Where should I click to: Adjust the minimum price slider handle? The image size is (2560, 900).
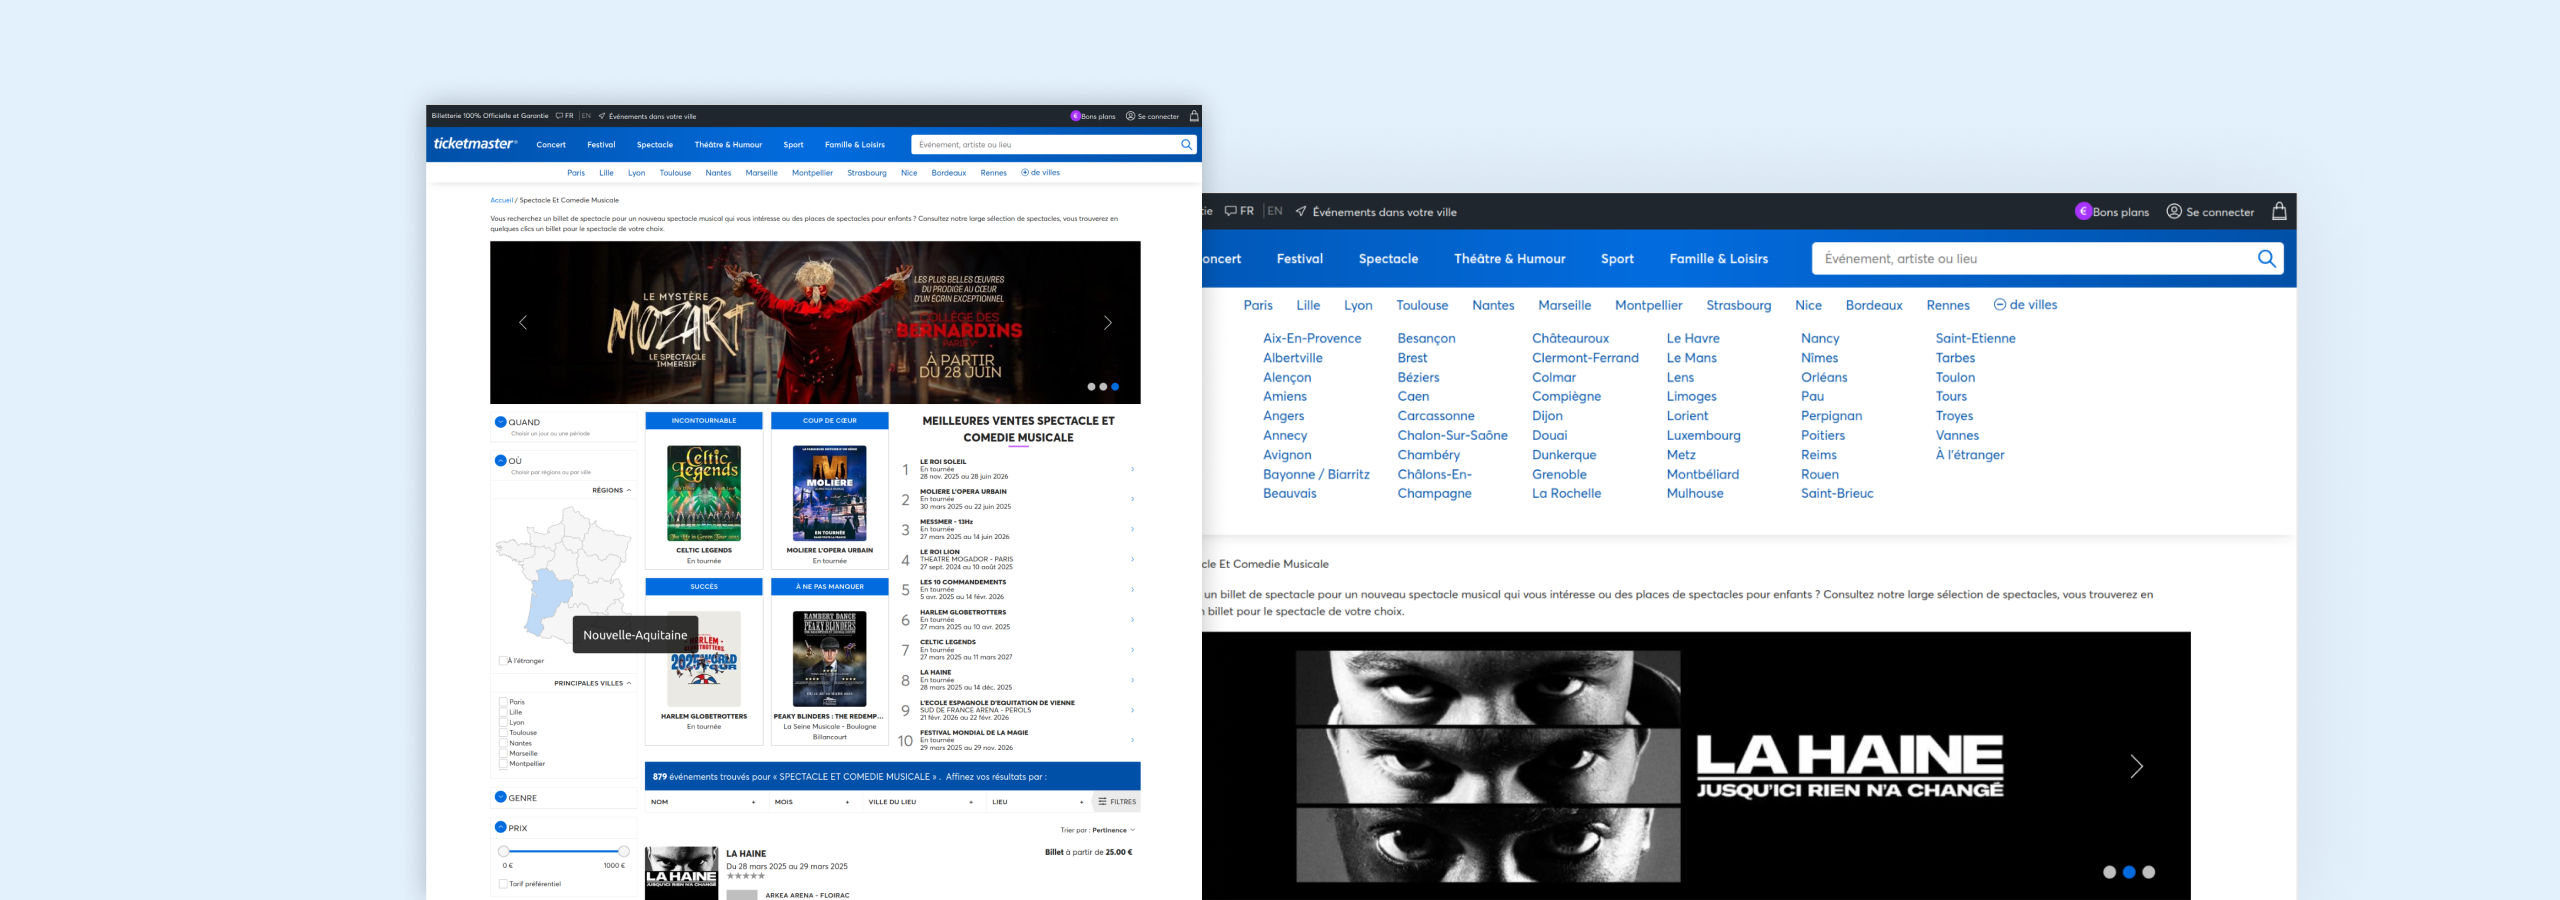[x=503, y=851]
